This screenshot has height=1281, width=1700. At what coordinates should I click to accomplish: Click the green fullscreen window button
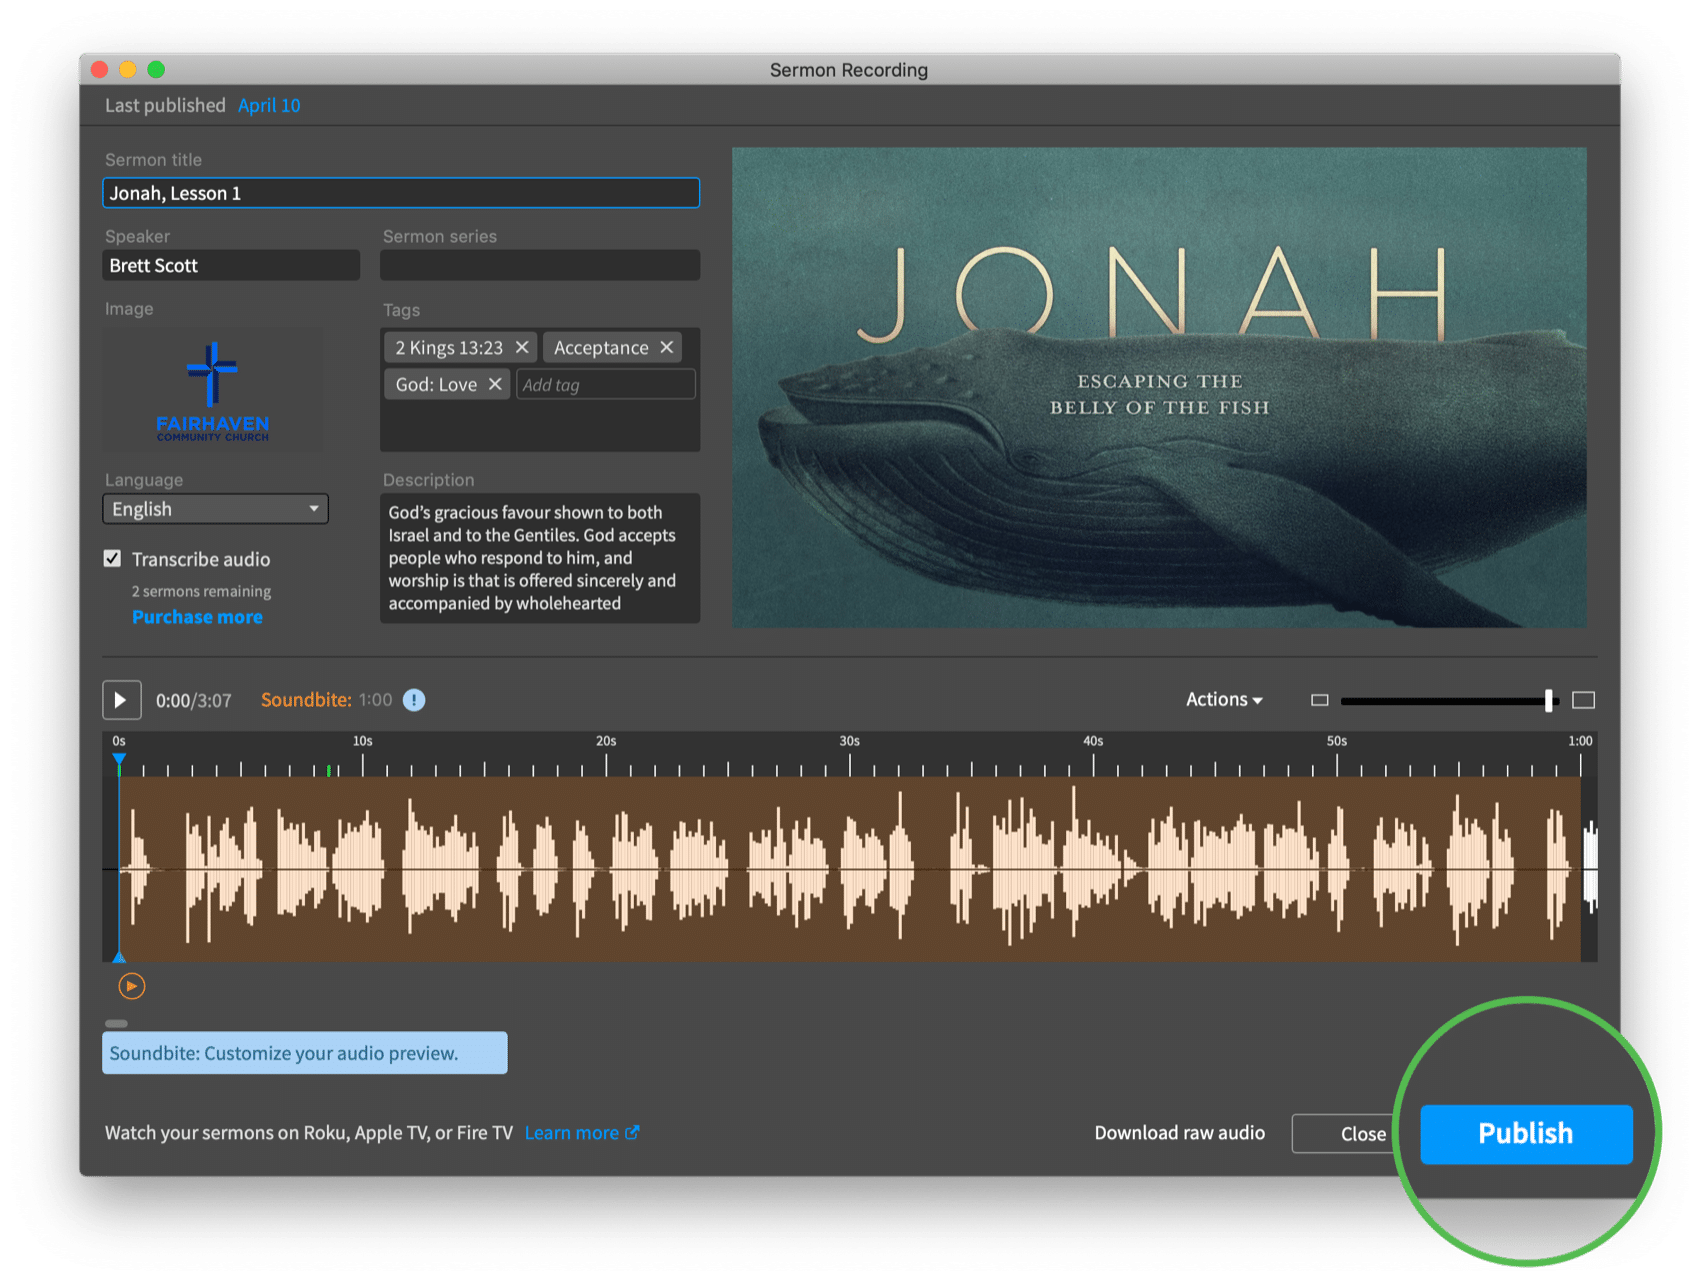pos(156,69)
